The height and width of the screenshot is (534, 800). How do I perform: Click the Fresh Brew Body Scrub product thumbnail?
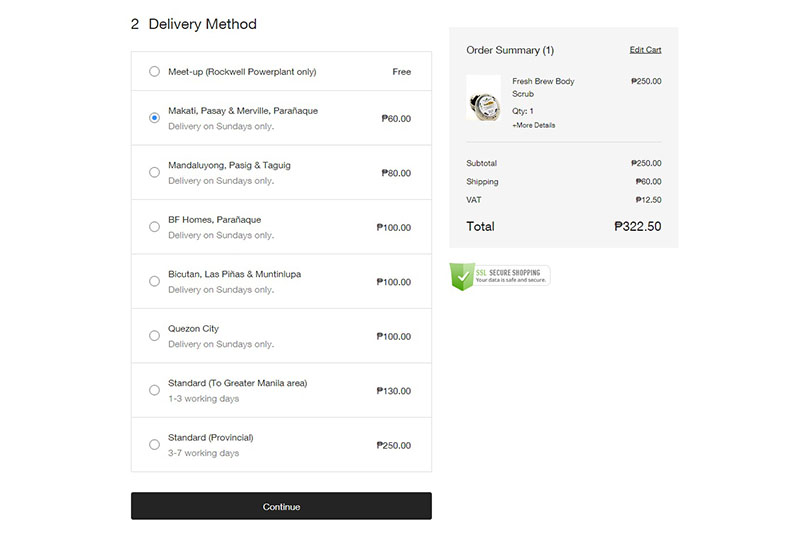pos(484,98)
